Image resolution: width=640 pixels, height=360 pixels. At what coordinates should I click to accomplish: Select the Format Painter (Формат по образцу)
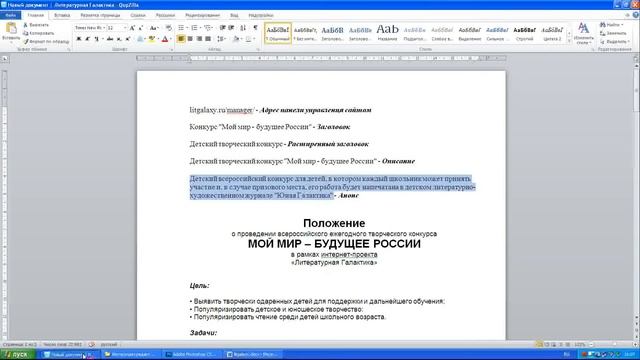tap(46, 41)
